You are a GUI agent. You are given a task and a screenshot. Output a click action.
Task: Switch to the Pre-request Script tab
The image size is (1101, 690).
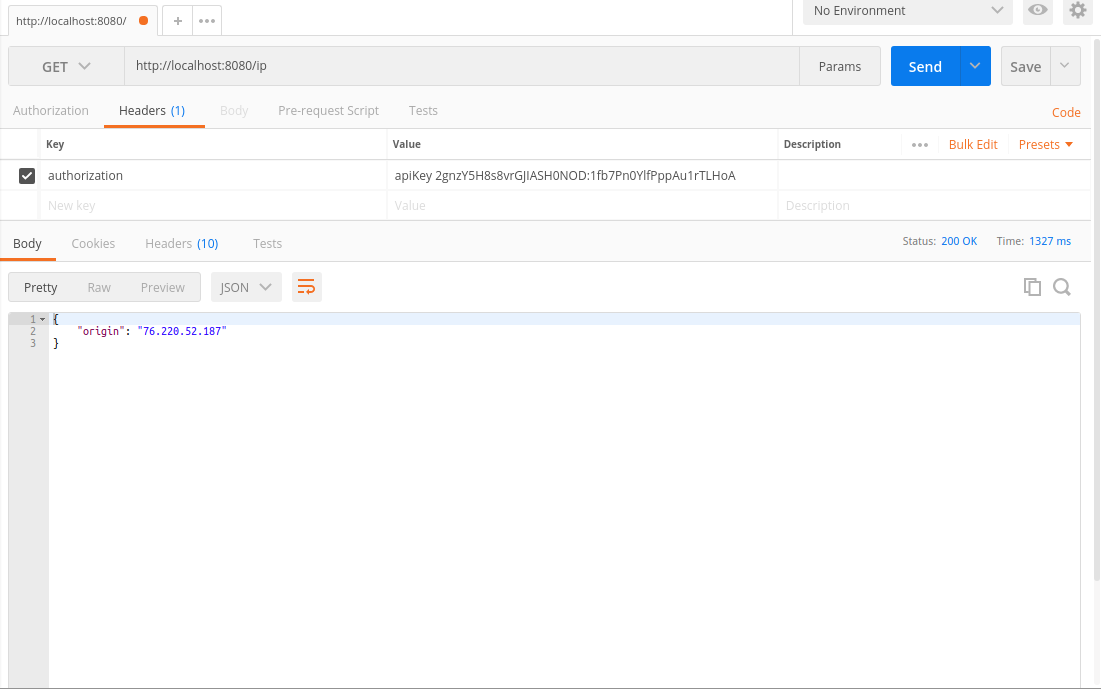(328, 111)
